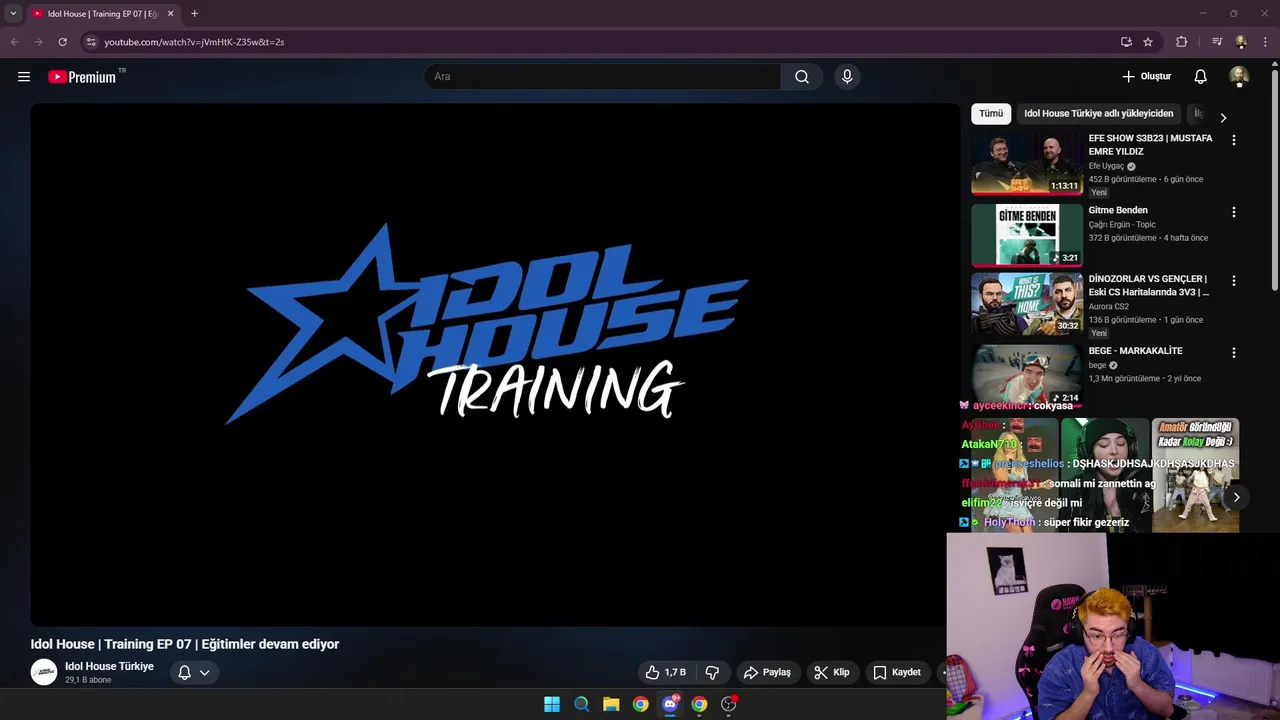Open Windows taskbar search
Image resolution: width=1280 pixels, height=720 pixels.
[x=581, y=704]
